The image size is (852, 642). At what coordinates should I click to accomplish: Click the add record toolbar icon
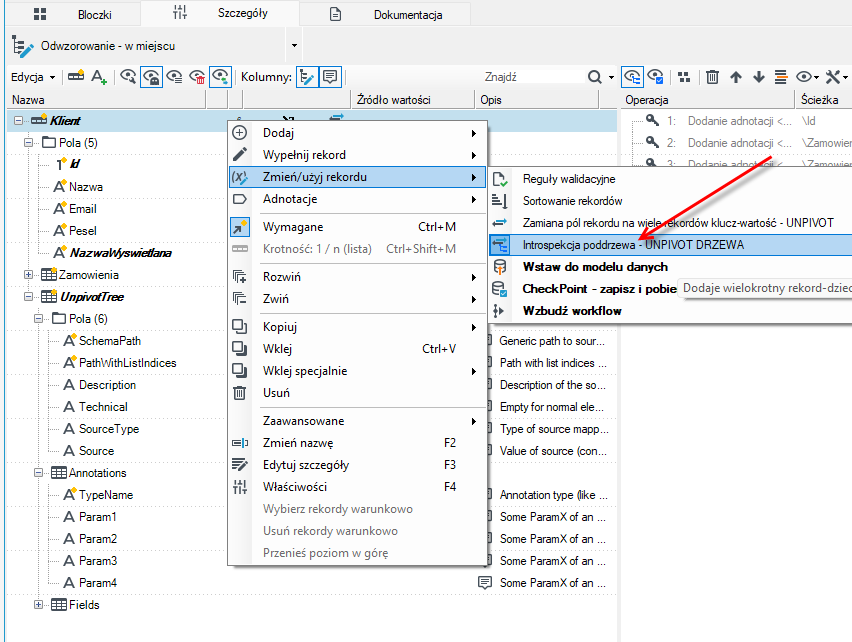click(x=76, y=77)
